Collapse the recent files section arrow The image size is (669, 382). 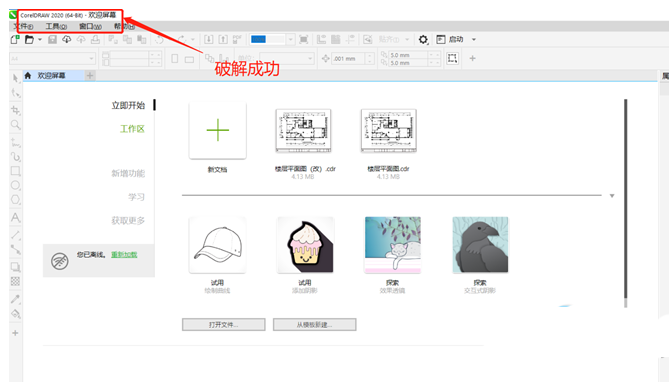(612, 196)
